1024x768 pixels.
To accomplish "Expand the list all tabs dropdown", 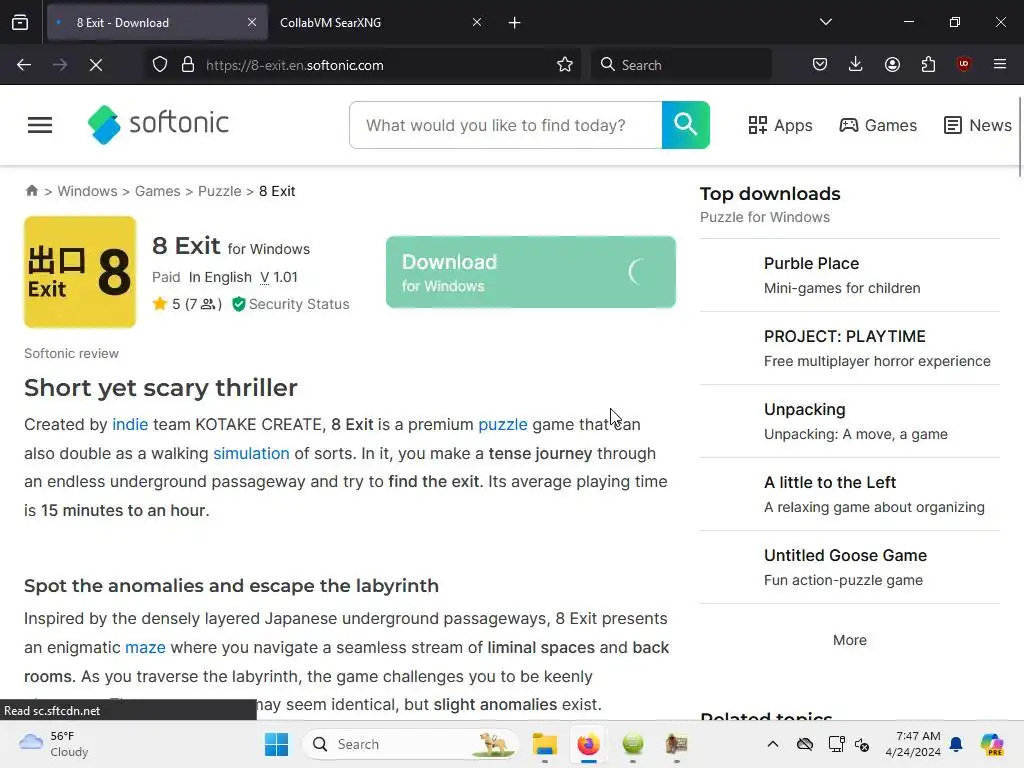I will click(x=825, y=22).
